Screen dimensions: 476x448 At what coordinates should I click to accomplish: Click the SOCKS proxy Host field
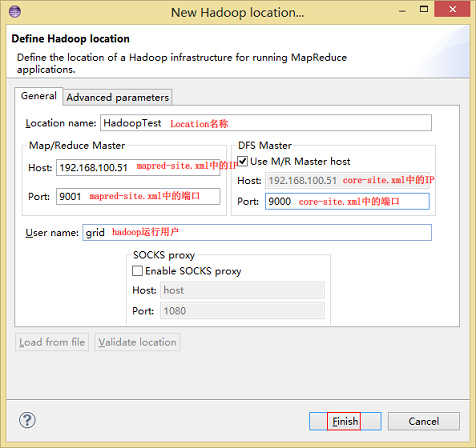point(242,290)
